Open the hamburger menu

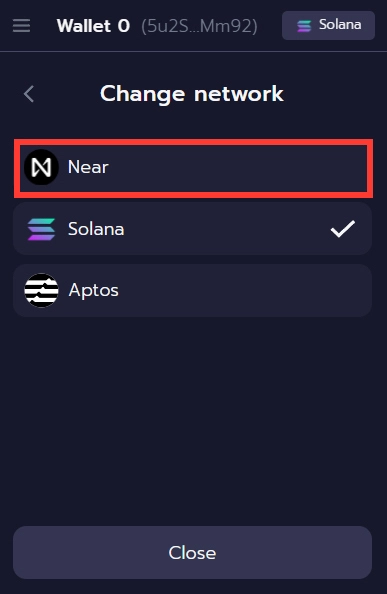[x=21, y=26]
